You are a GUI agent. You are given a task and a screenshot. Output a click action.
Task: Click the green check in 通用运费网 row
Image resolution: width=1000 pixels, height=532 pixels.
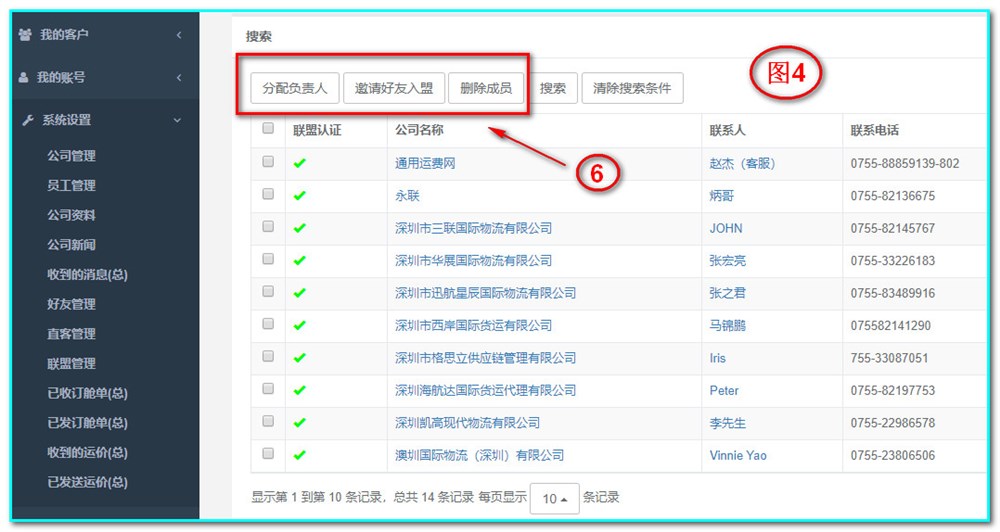pyautogui.click(x=300, y=163)
